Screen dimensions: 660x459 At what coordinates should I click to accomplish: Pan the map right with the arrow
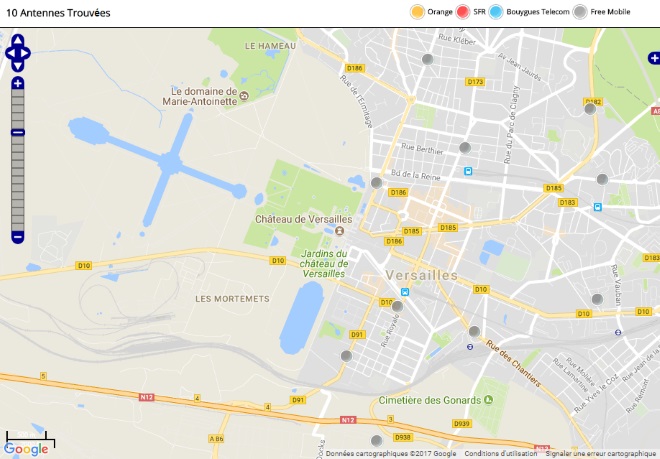click(25, 53)
